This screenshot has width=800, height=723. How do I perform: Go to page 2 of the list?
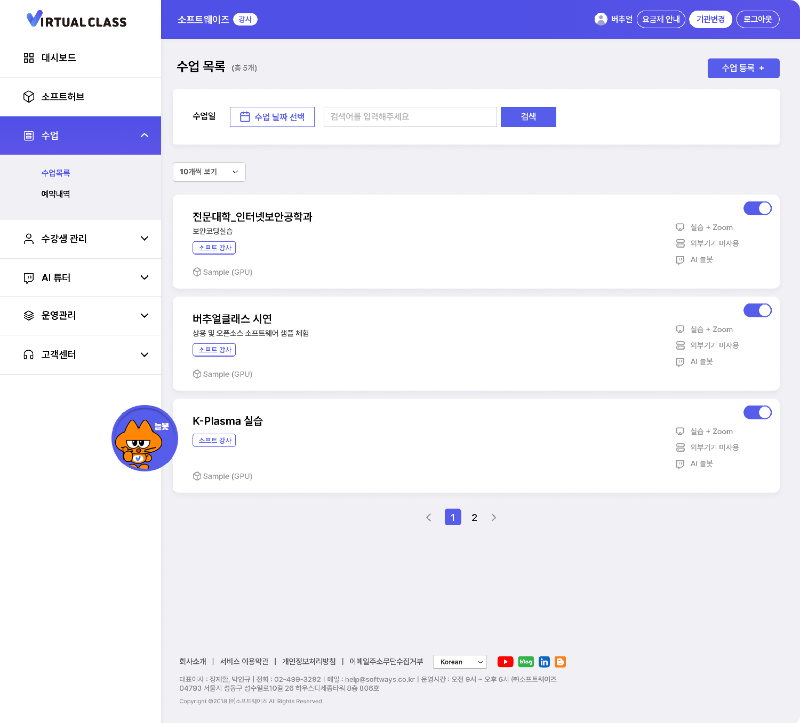tap(474, 517)
